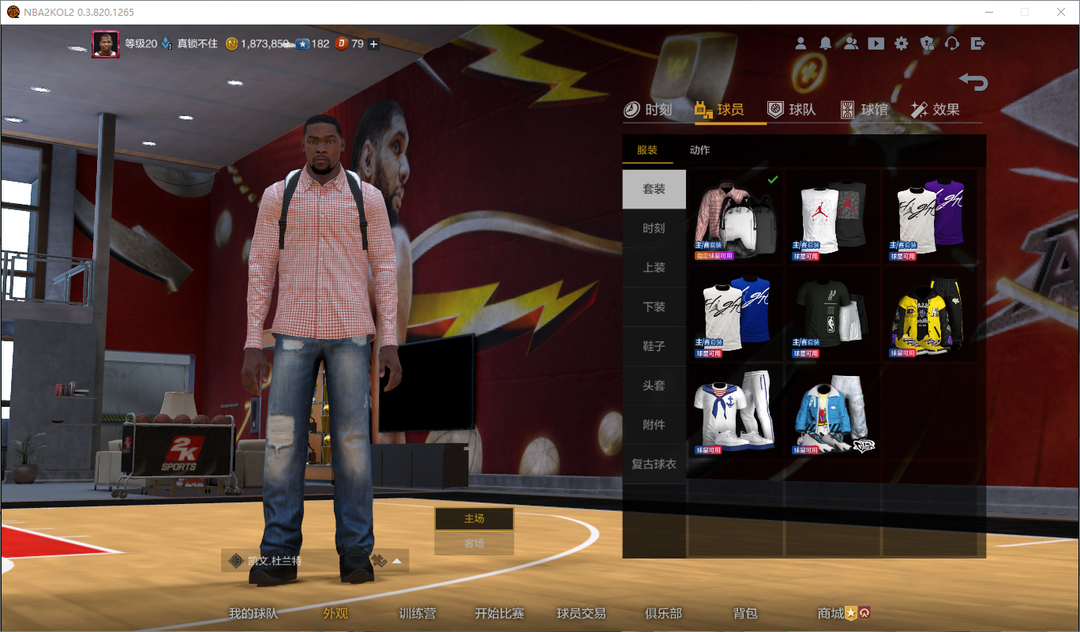Viewport: 1080px width, 632px height.
Task: Choose the 头套 category
Action: (654, 385)
